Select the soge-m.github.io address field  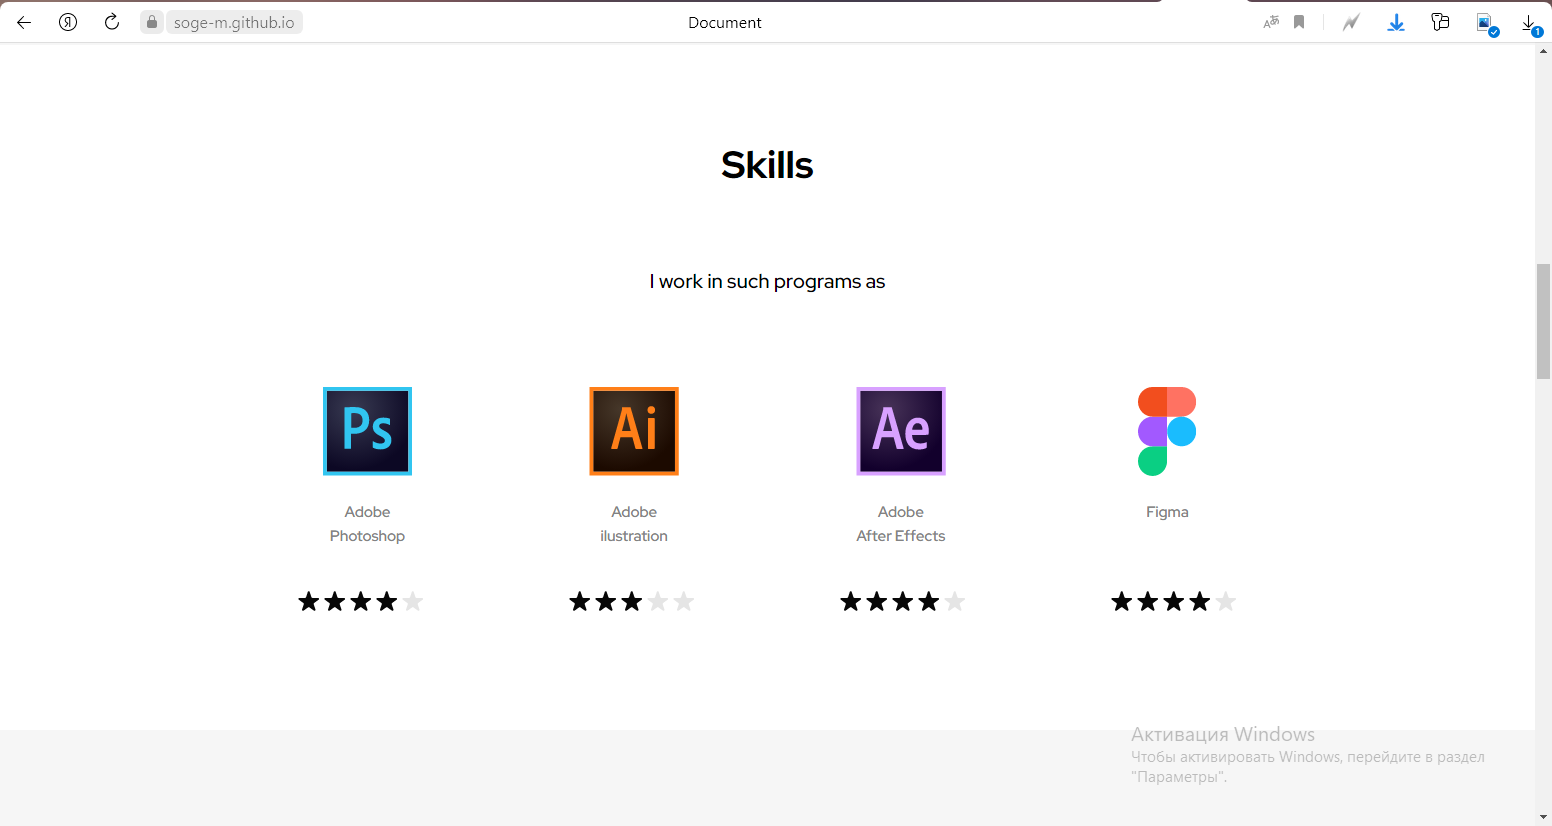click(234, 22)
